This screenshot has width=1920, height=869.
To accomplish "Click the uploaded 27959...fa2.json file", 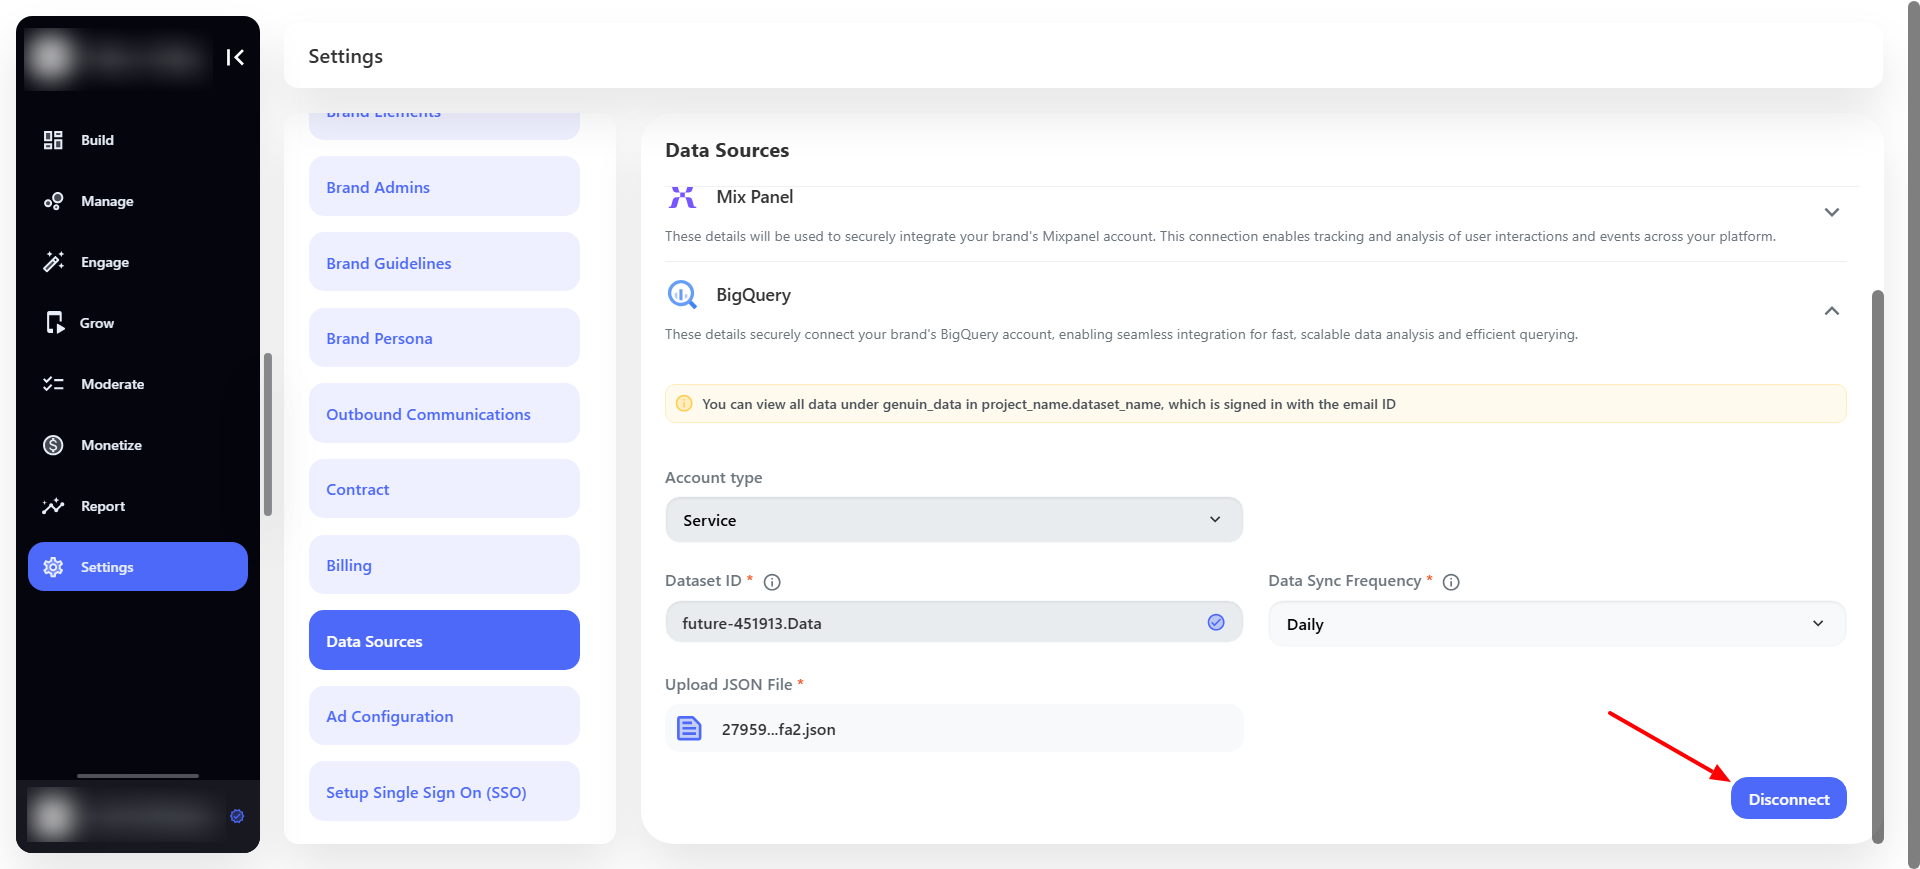I will point(954,728).
